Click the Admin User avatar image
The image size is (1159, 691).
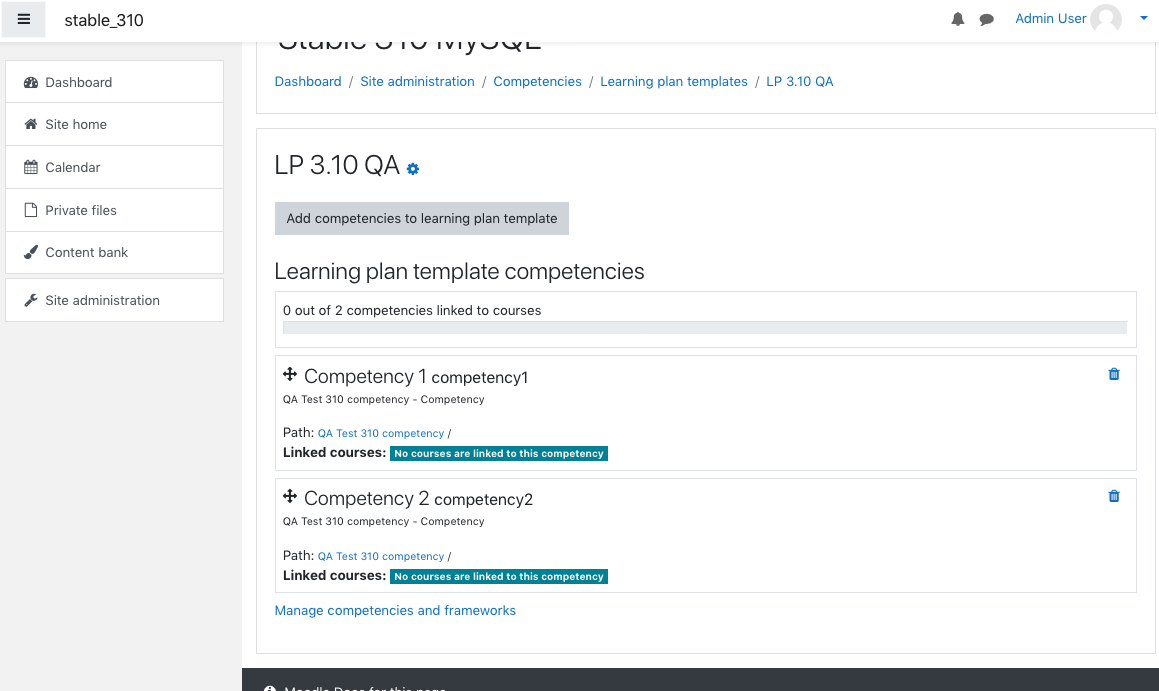tap(1106, 18)
